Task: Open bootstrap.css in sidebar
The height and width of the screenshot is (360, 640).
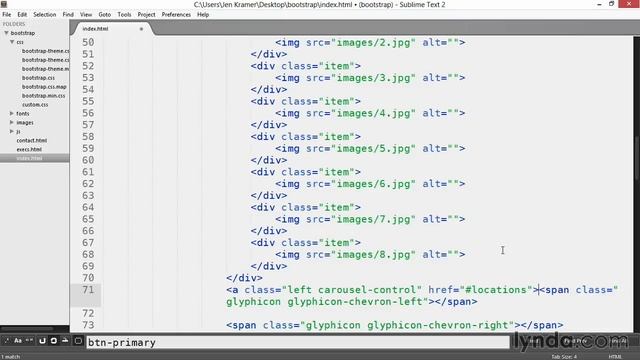Action: 38,78
